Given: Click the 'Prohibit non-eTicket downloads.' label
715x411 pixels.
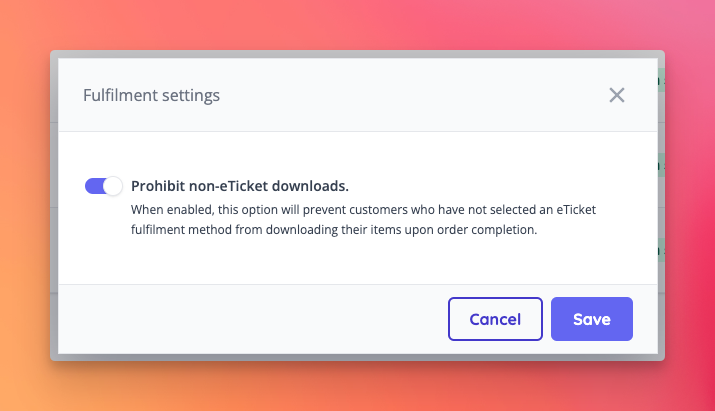Looking at the screenshot, I should 240,186.
